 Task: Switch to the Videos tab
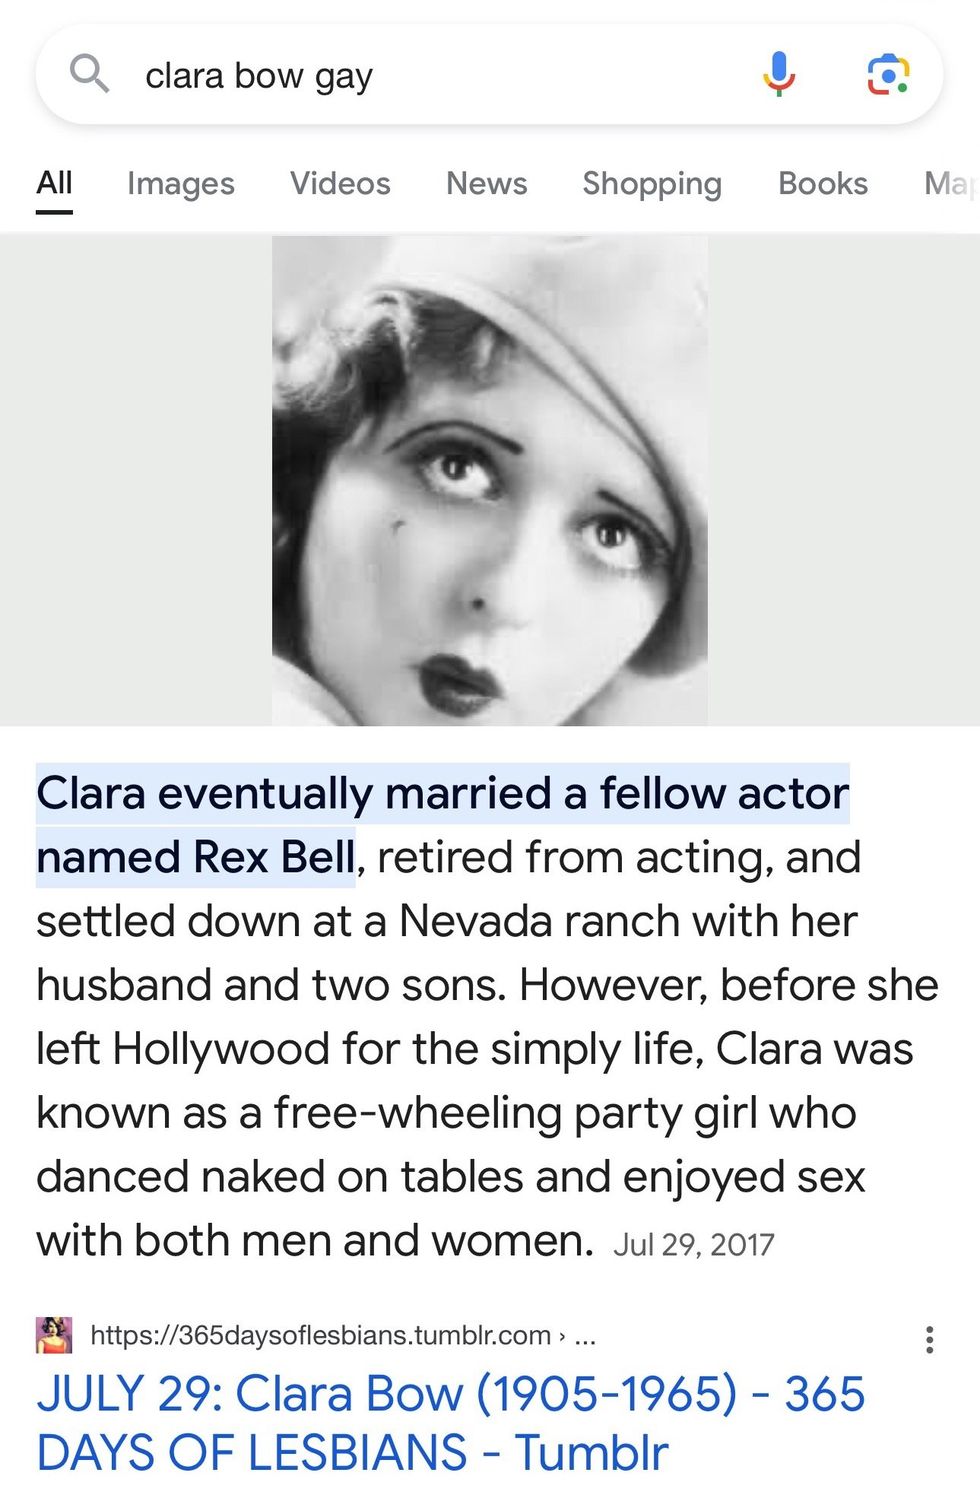point(340,183)
